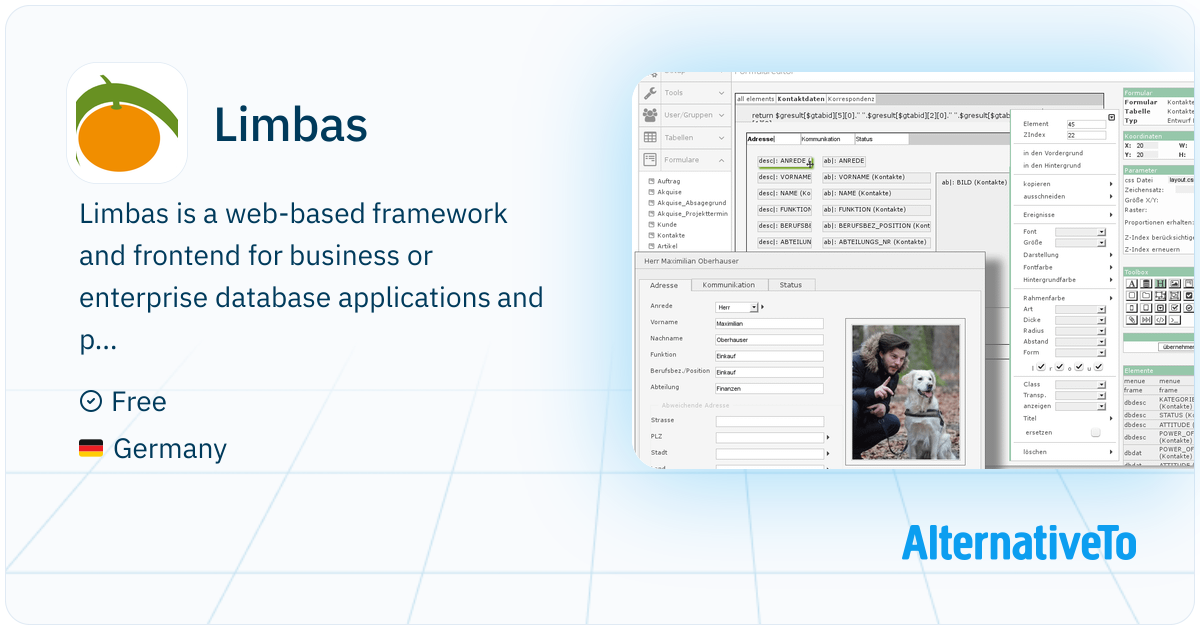Screen dimensions: 1200x630
Task: Collapse the Formulare sidebar section chevron
Action: tap(722, 159)
